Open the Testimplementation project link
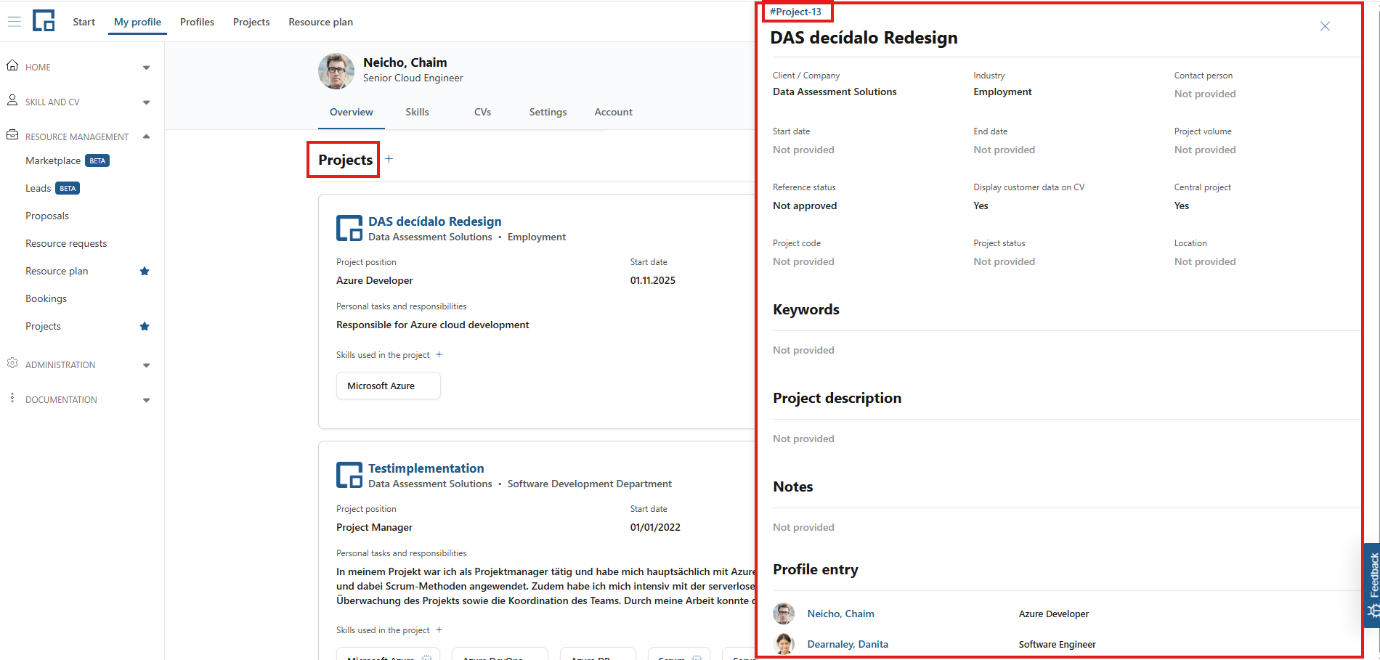This screenshot has height=660, width=1380. coord(426,468)
